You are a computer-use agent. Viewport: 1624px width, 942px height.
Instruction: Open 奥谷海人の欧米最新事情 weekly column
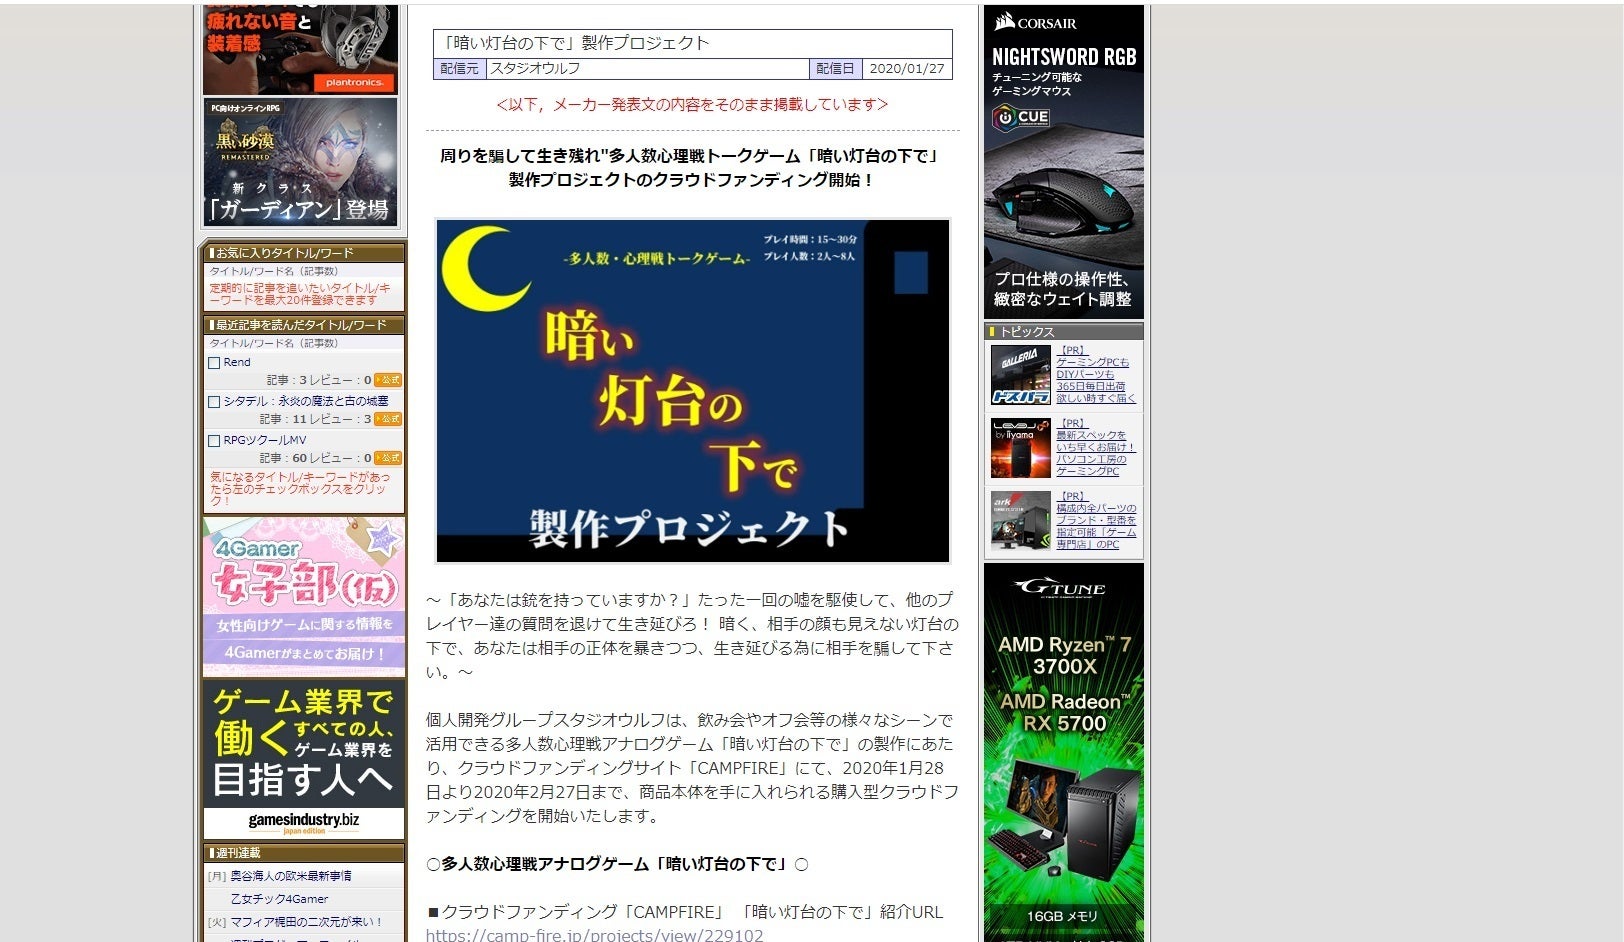[x=291, y=876]
